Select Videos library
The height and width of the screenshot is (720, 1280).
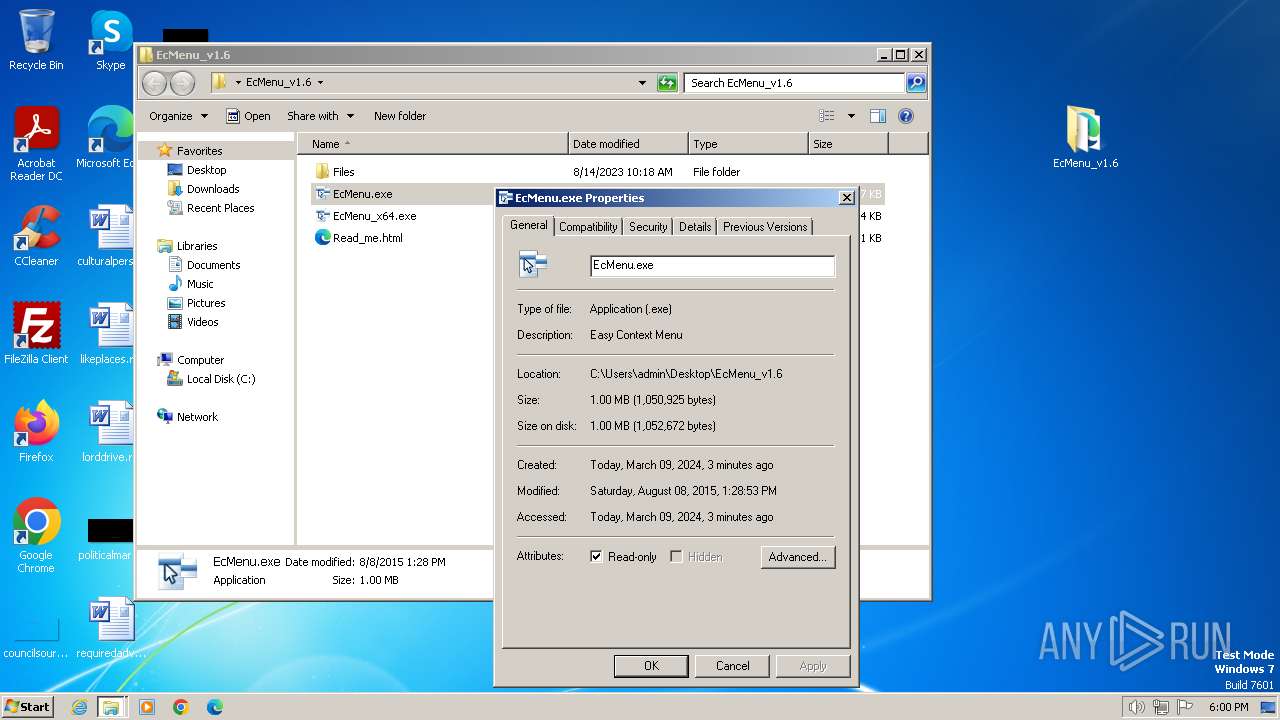[202, 322]
